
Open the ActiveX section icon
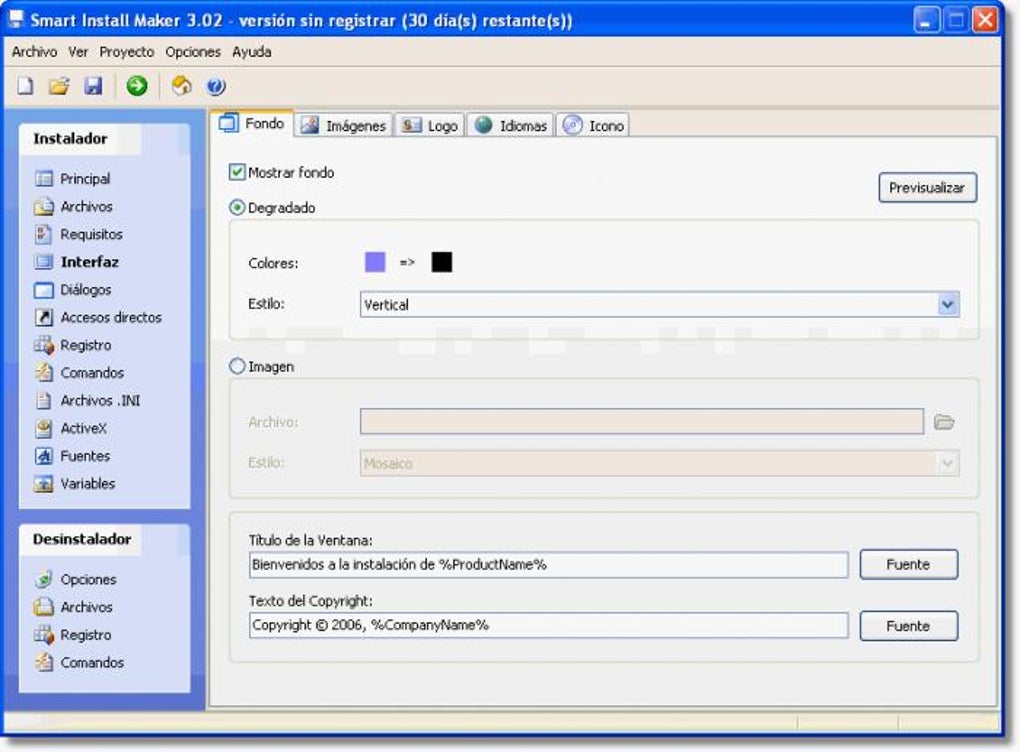[x=44, y=428]
